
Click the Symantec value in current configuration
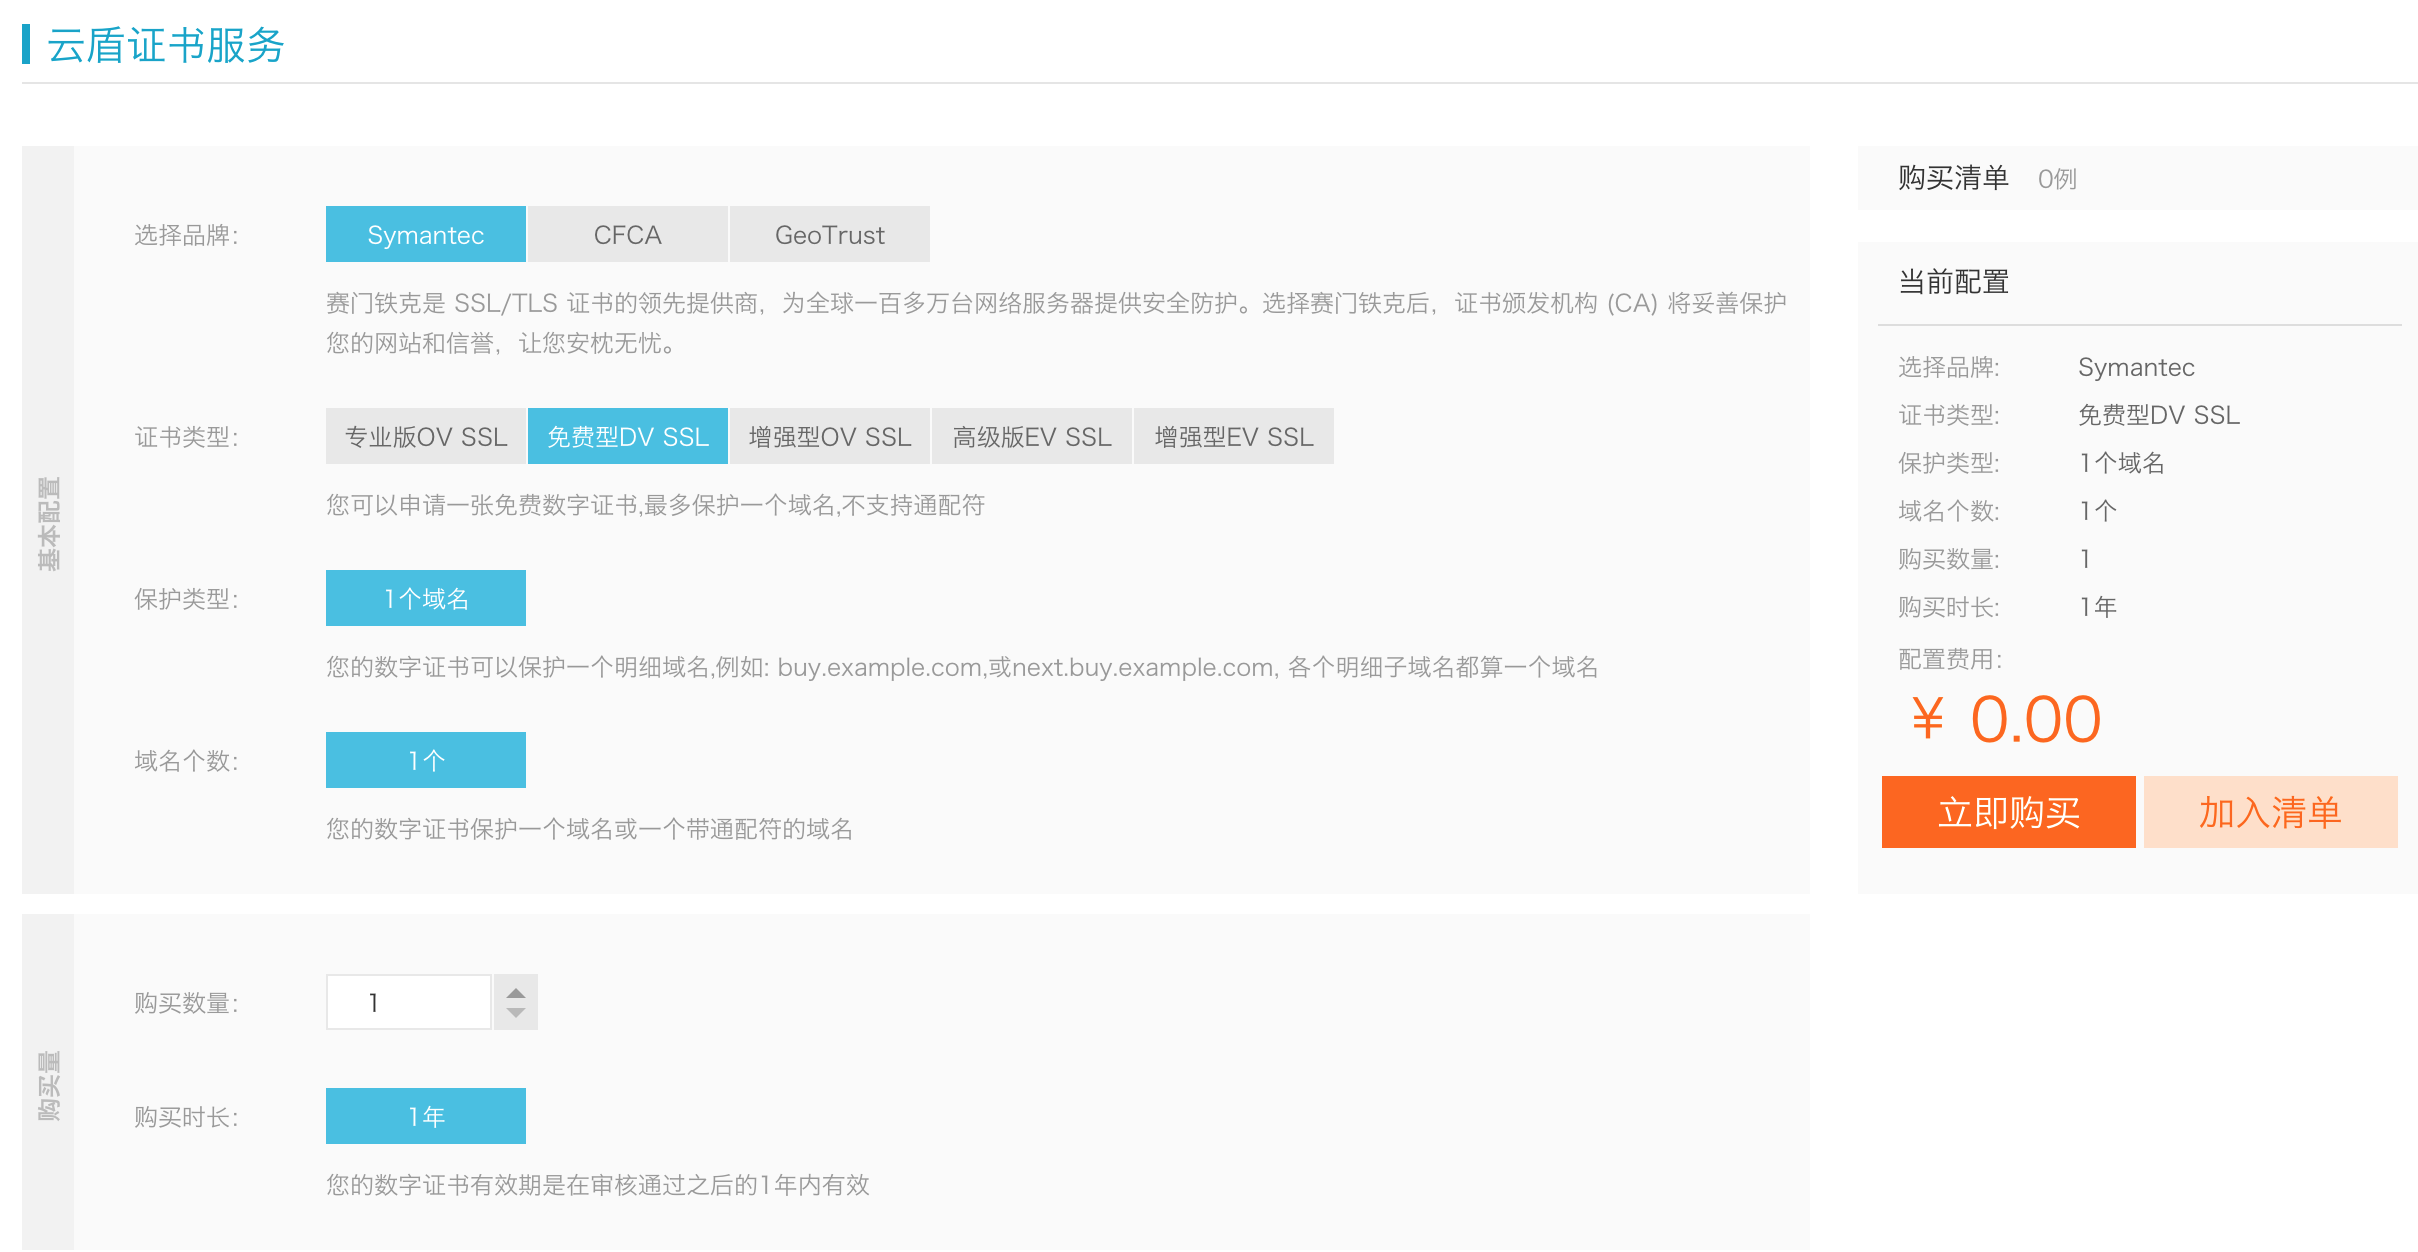pos(2136,367)
